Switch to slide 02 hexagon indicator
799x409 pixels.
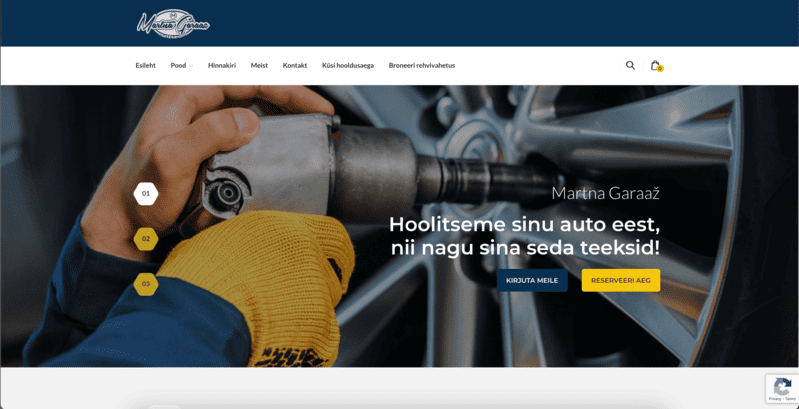click(x=146, y=239)
